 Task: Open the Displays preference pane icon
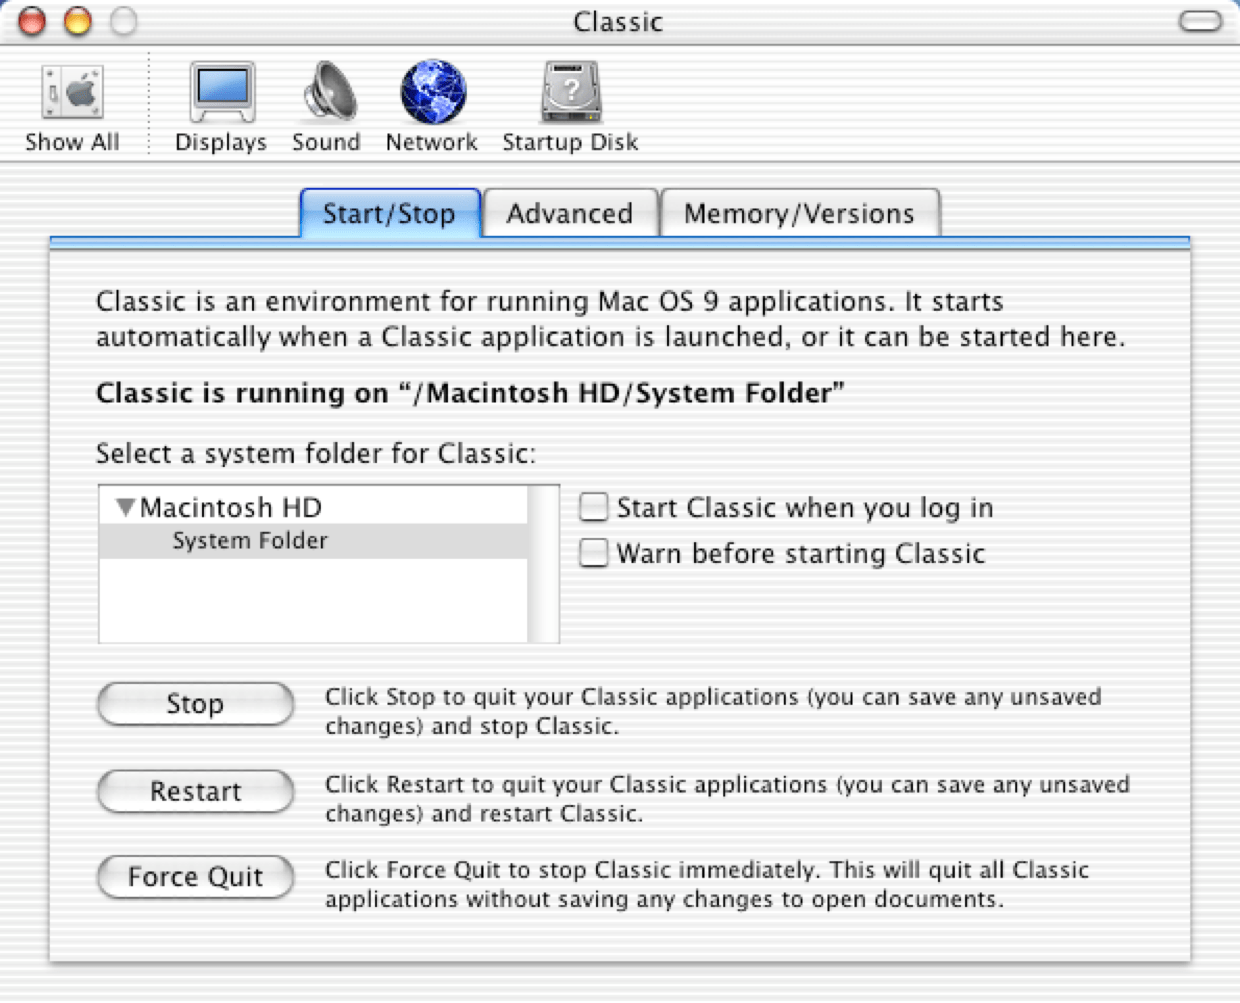[222, 92]
